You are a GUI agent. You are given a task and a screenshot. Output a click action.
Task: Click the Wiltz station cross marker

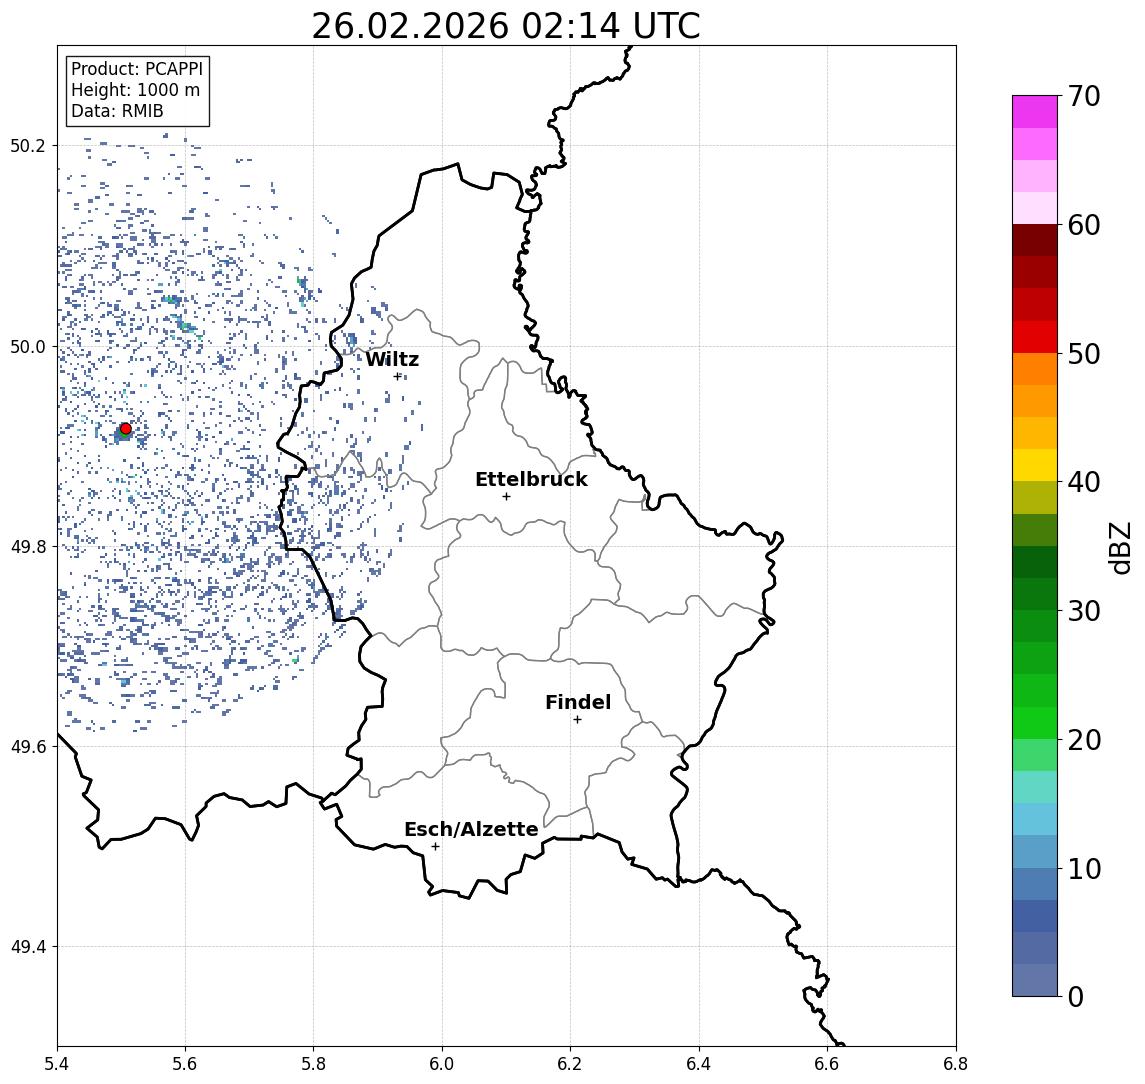(397, 377)
